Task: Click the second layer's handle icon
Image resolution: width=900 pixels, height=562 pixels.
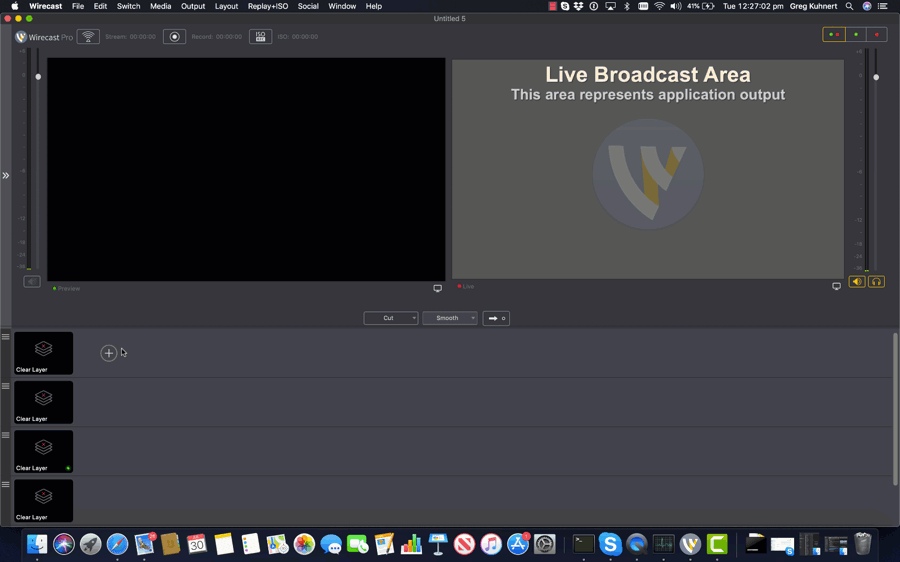Action: [x=6, y=386]
